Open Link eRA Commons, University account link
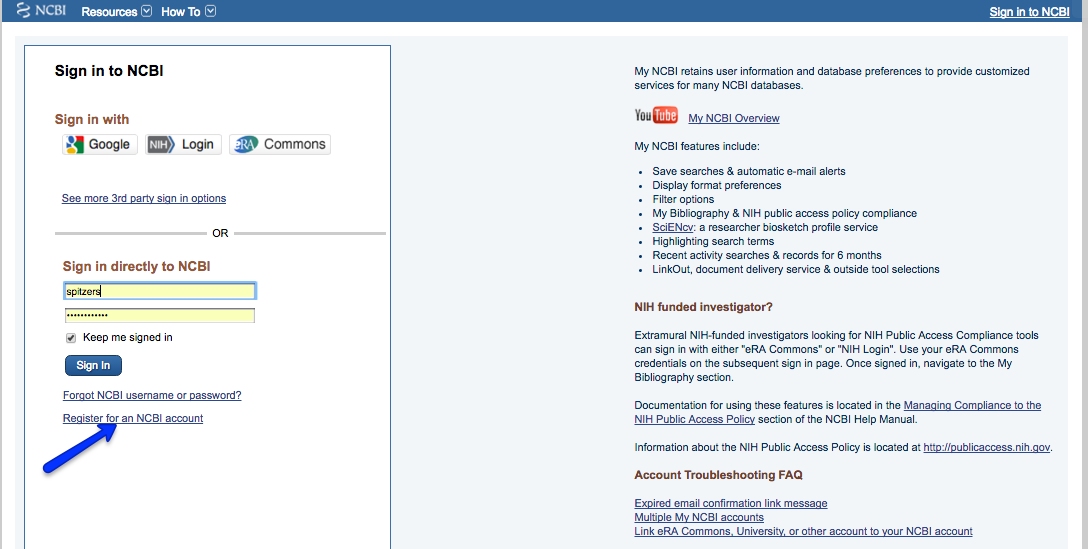This screenshot has width=1088, height=549. click(804, 531)
